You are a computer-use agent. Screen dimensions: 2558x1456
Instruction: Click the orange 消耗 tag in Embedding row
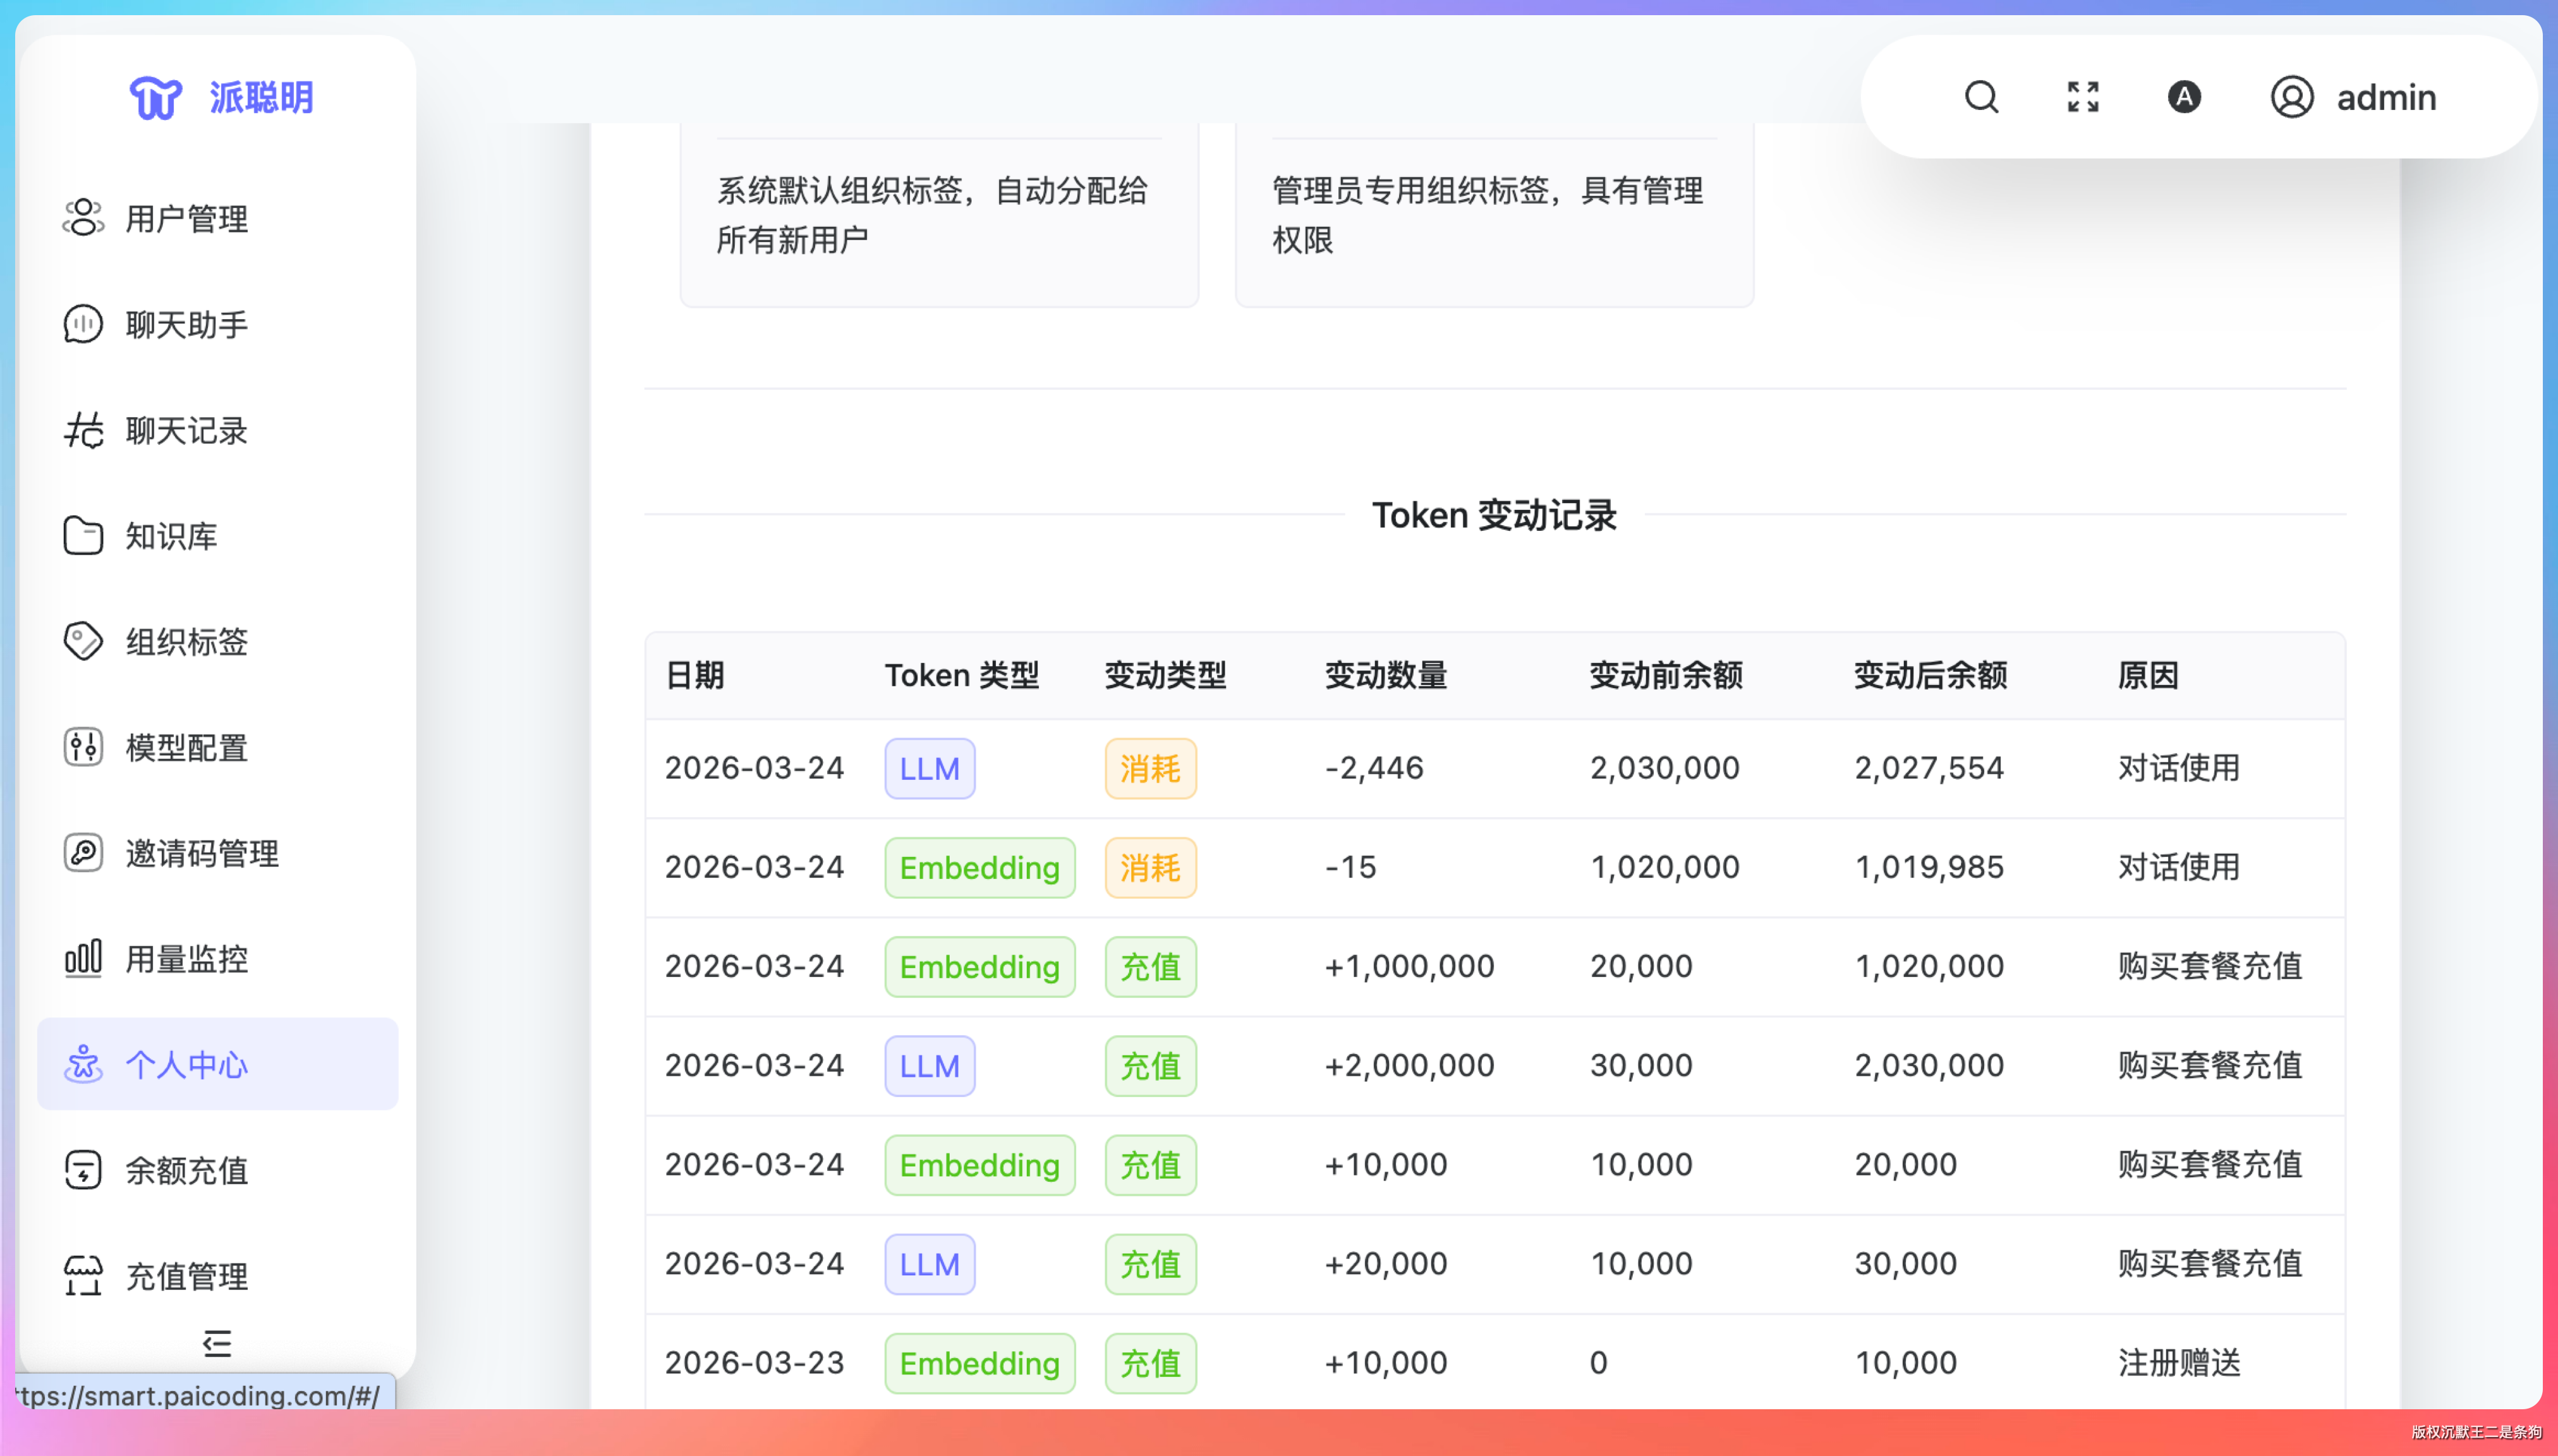tap(1150, 867)
